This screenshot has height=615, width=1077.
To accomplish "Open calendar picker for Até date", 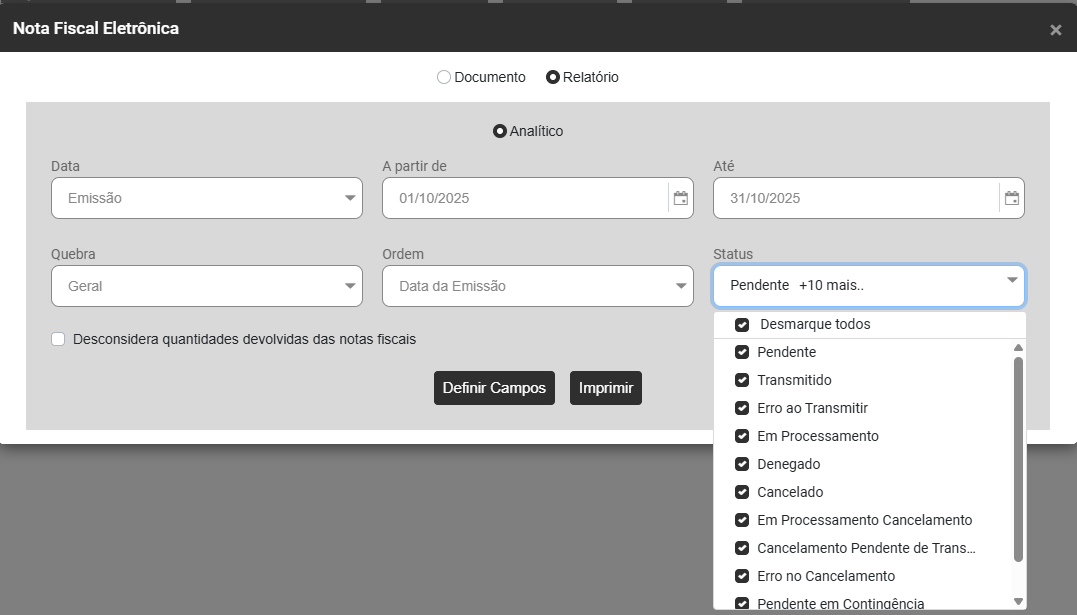I will tap(1012, 198).
